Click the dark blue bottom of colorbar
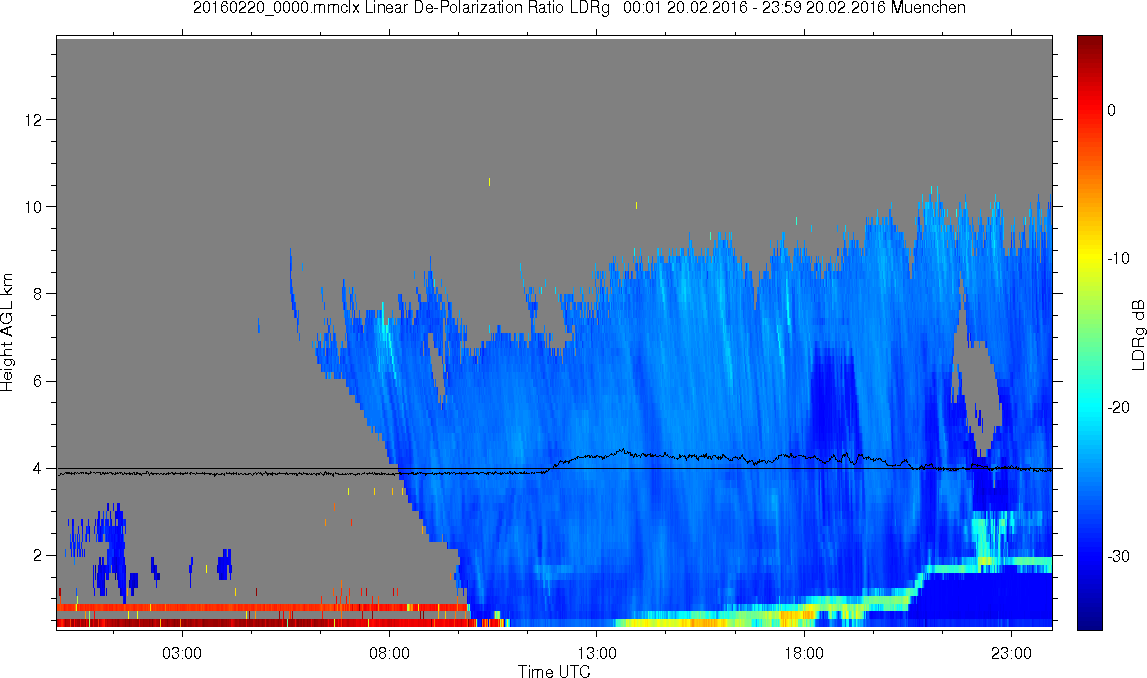 coord(1089,620)
